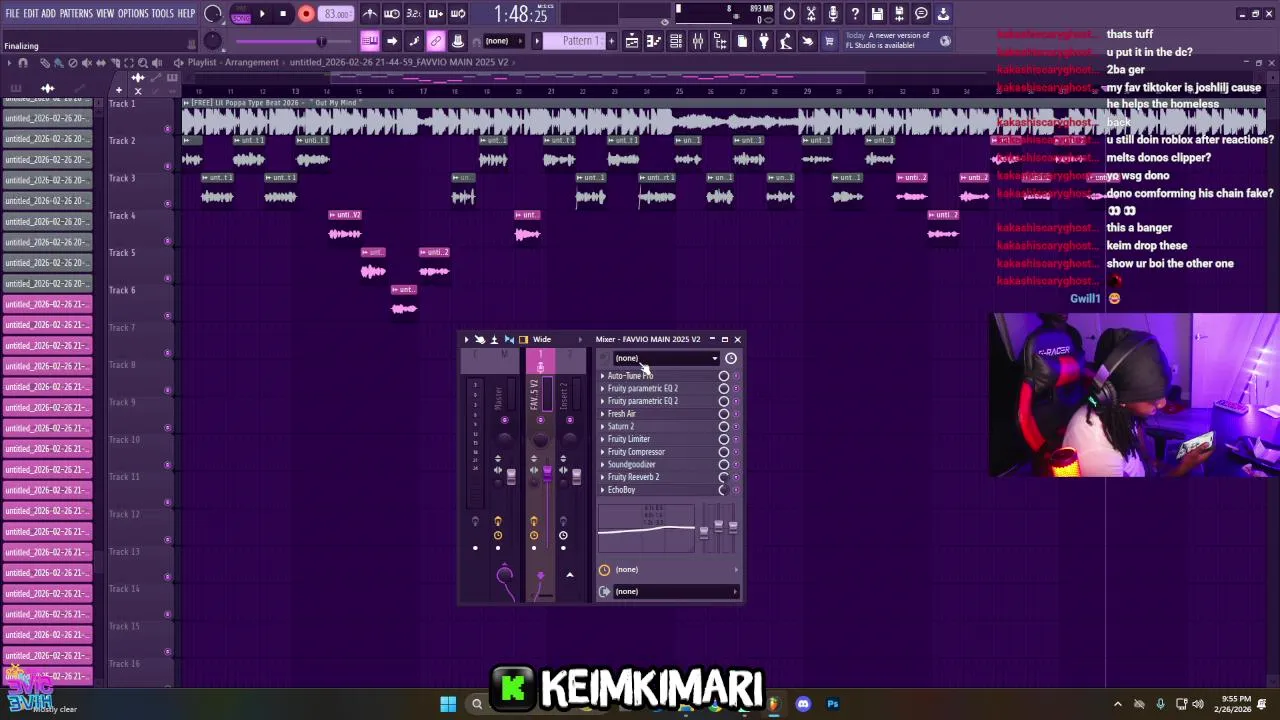This screenshot has width=1280, height=720.
Task: Click the scissors icon in top-right toolbar
Action: (811, 14)
